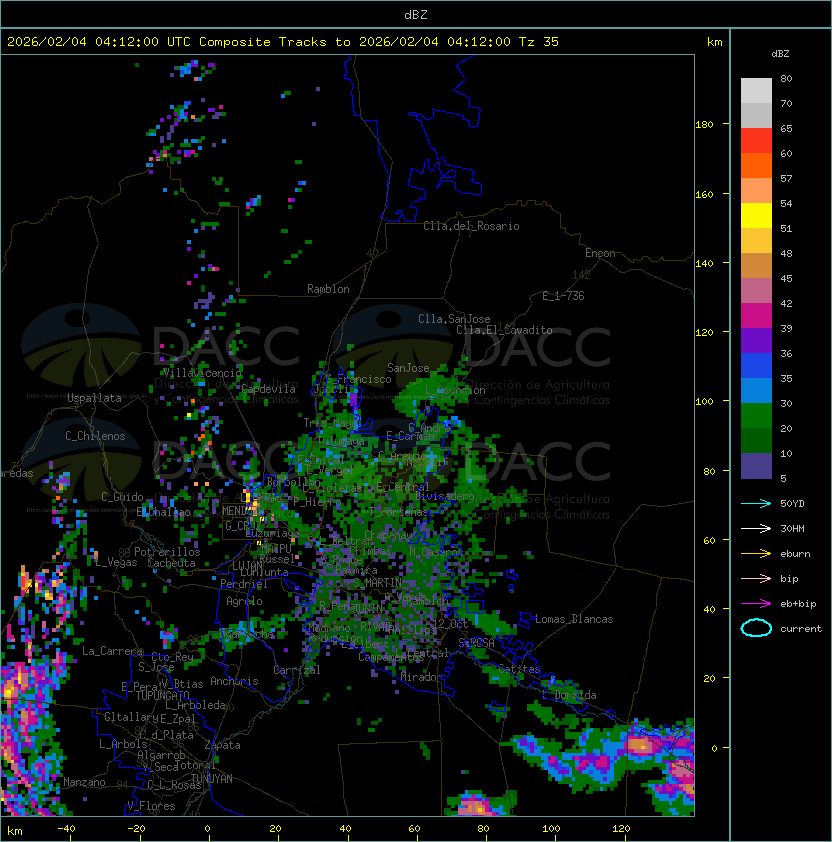Screen dimensions: 832x842
Task: Click the 'SanJose' map label
Action: pos(408,368)
